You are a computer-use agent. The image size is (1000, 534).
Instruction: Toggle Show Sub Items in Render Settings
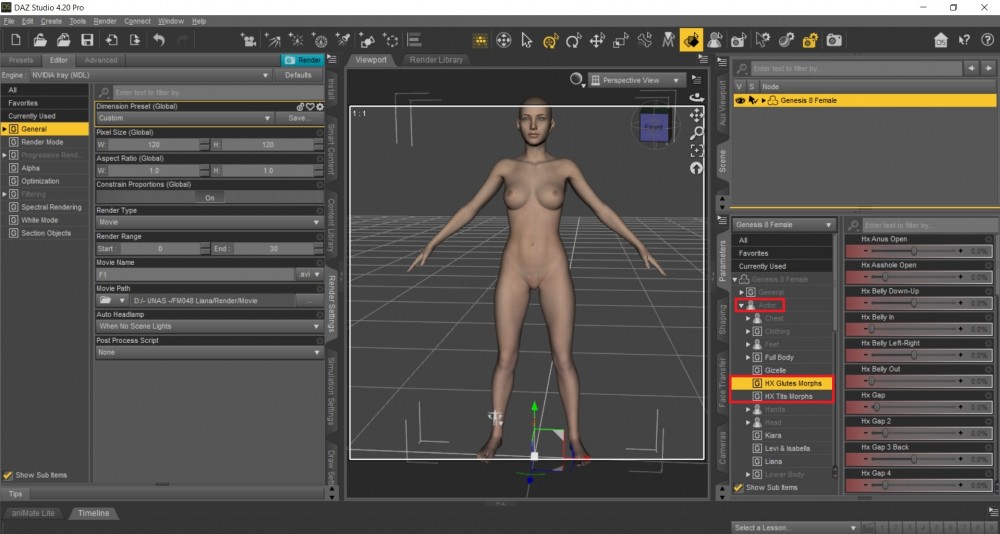pyautogui.click(x=8, y=475)
